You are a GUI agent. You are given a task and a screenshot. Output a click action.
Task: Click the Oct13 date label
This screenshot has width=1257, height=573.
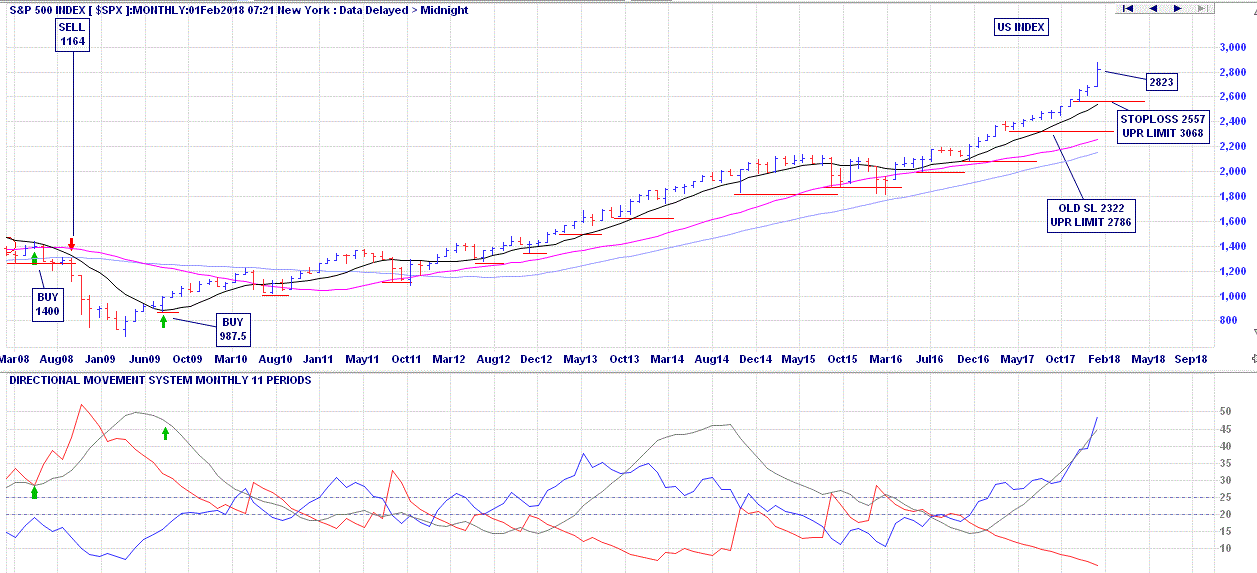coord(624,358)
